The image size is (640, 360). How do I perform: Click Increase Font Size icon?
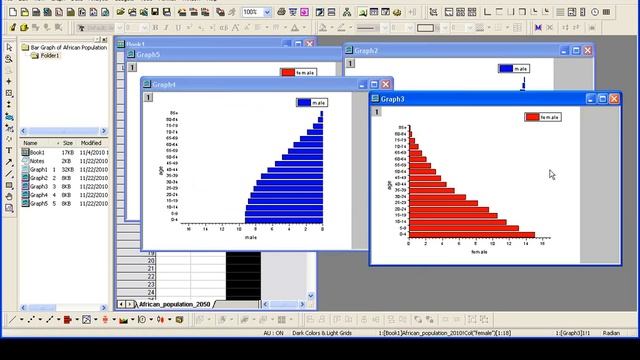(x=236, y=28)
